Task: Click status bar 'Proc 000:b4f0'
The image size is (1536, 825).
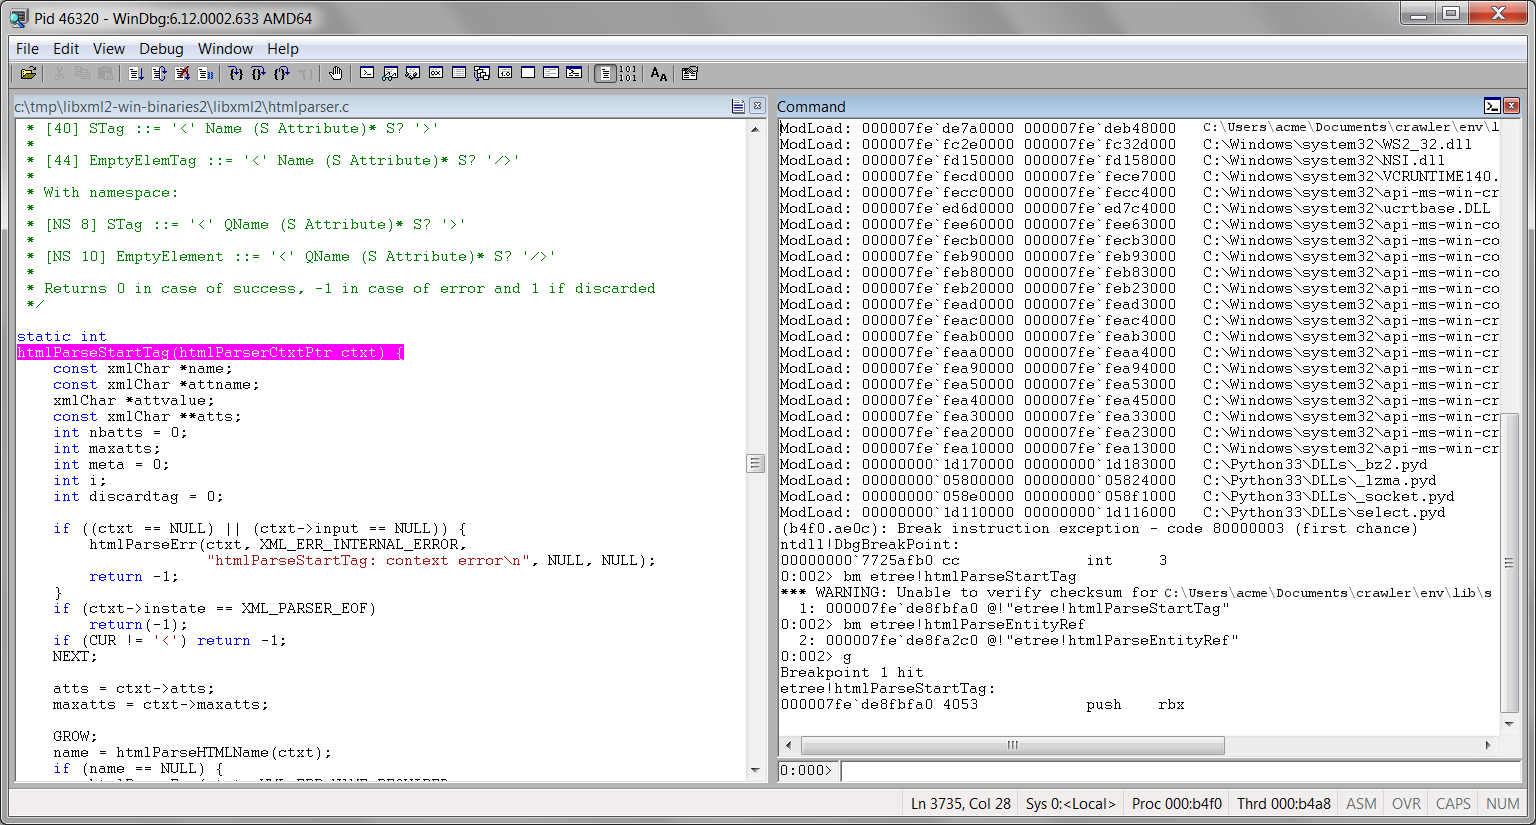Action: coord(1176,803)
